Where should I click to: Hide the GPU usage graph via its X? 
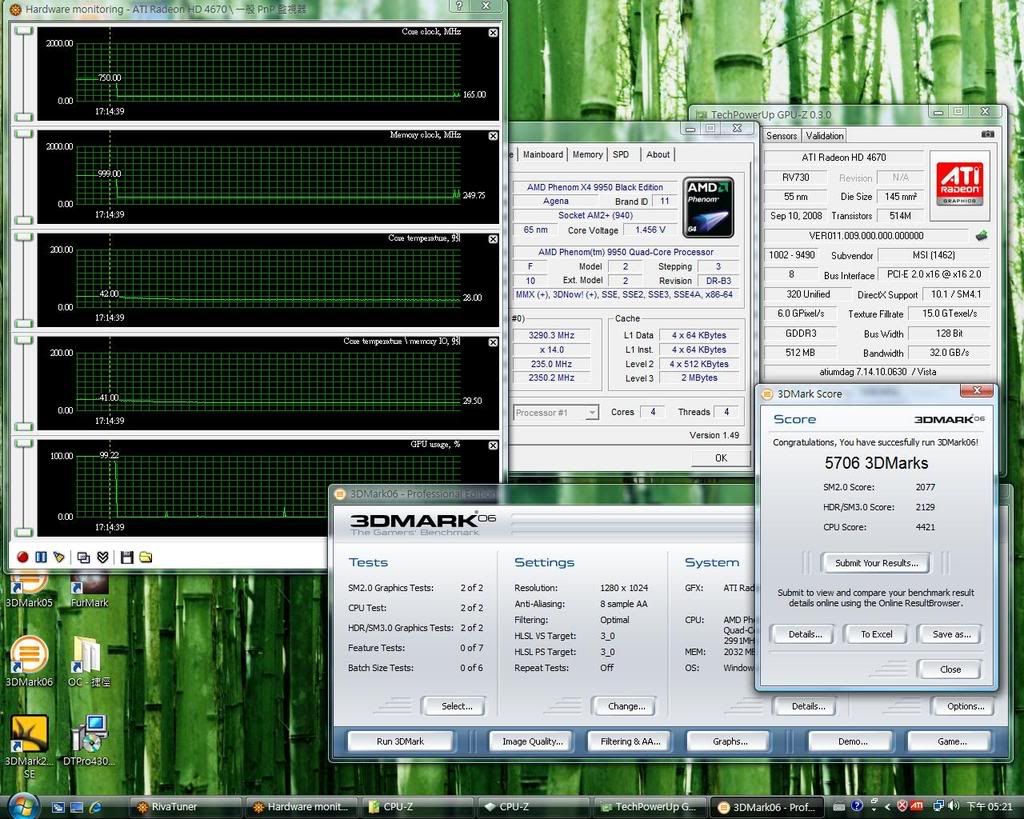493,445
